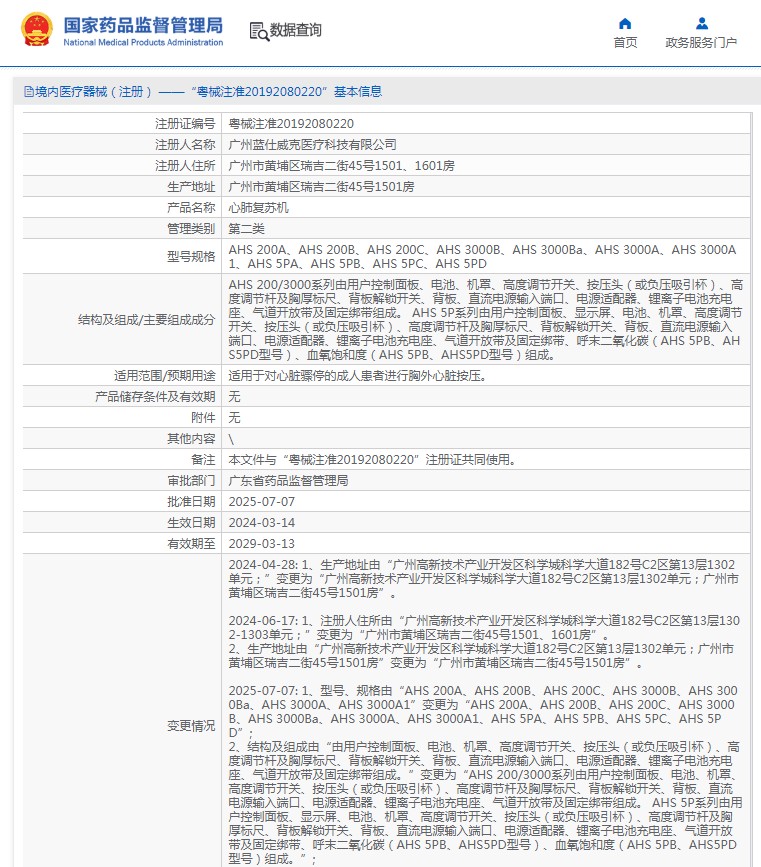Open the 政务服务门户 link

click(x=701, y=43)
